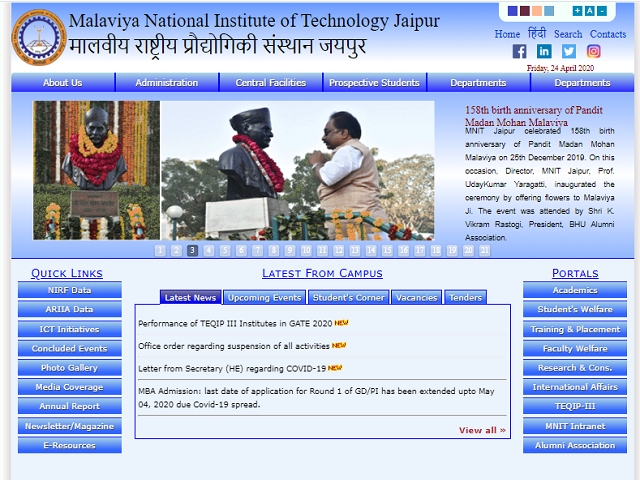Select the peach theme swatch

[537, 11]
